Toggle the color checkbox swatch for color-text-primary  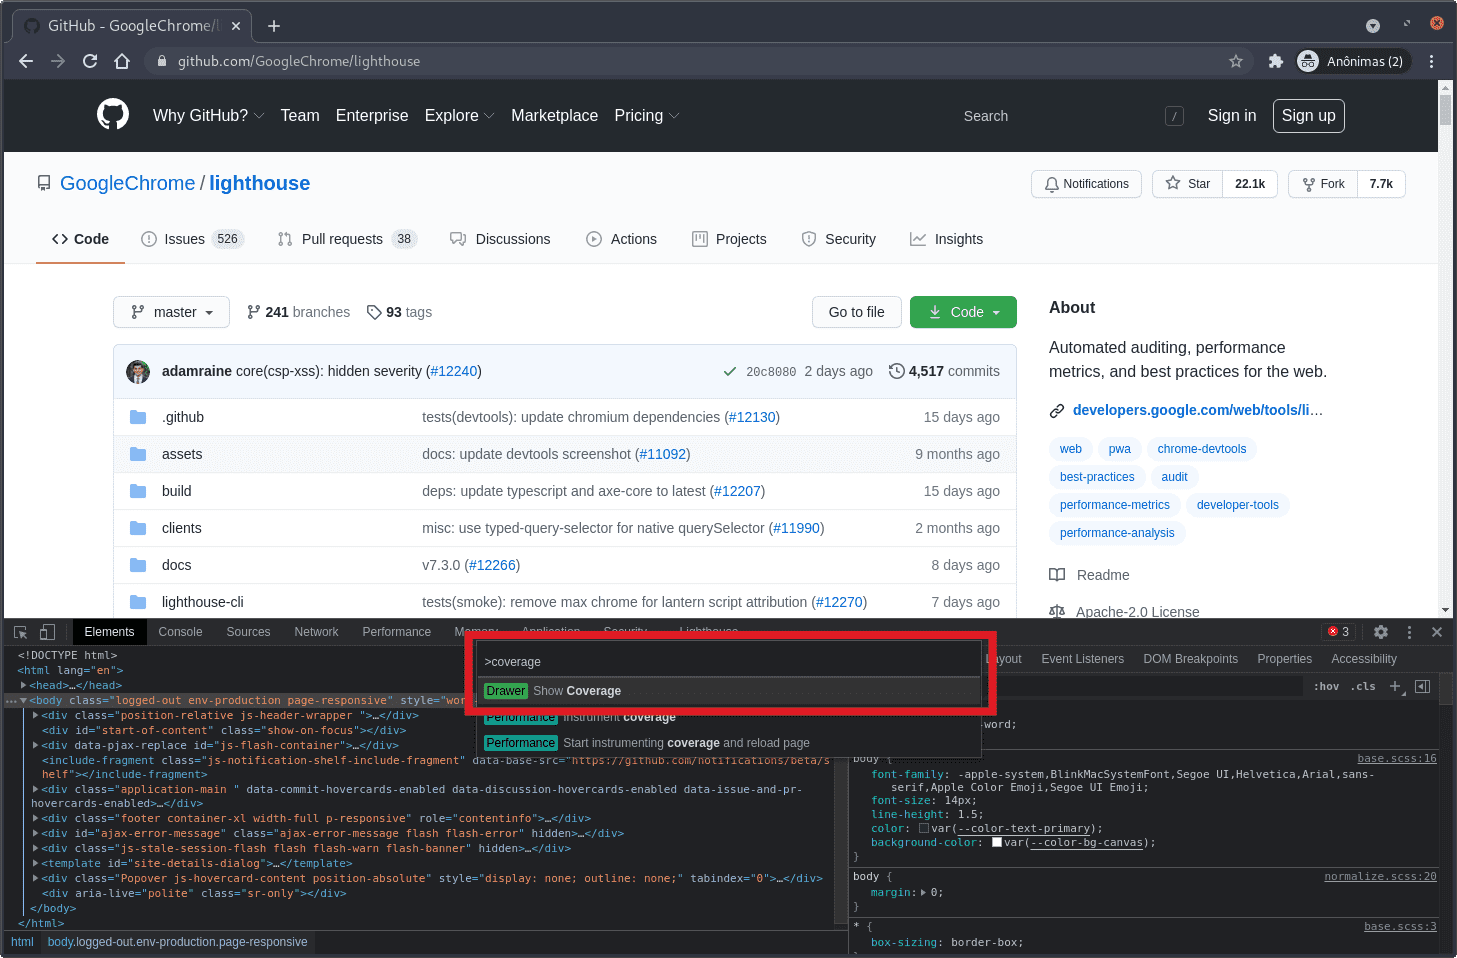924,828
